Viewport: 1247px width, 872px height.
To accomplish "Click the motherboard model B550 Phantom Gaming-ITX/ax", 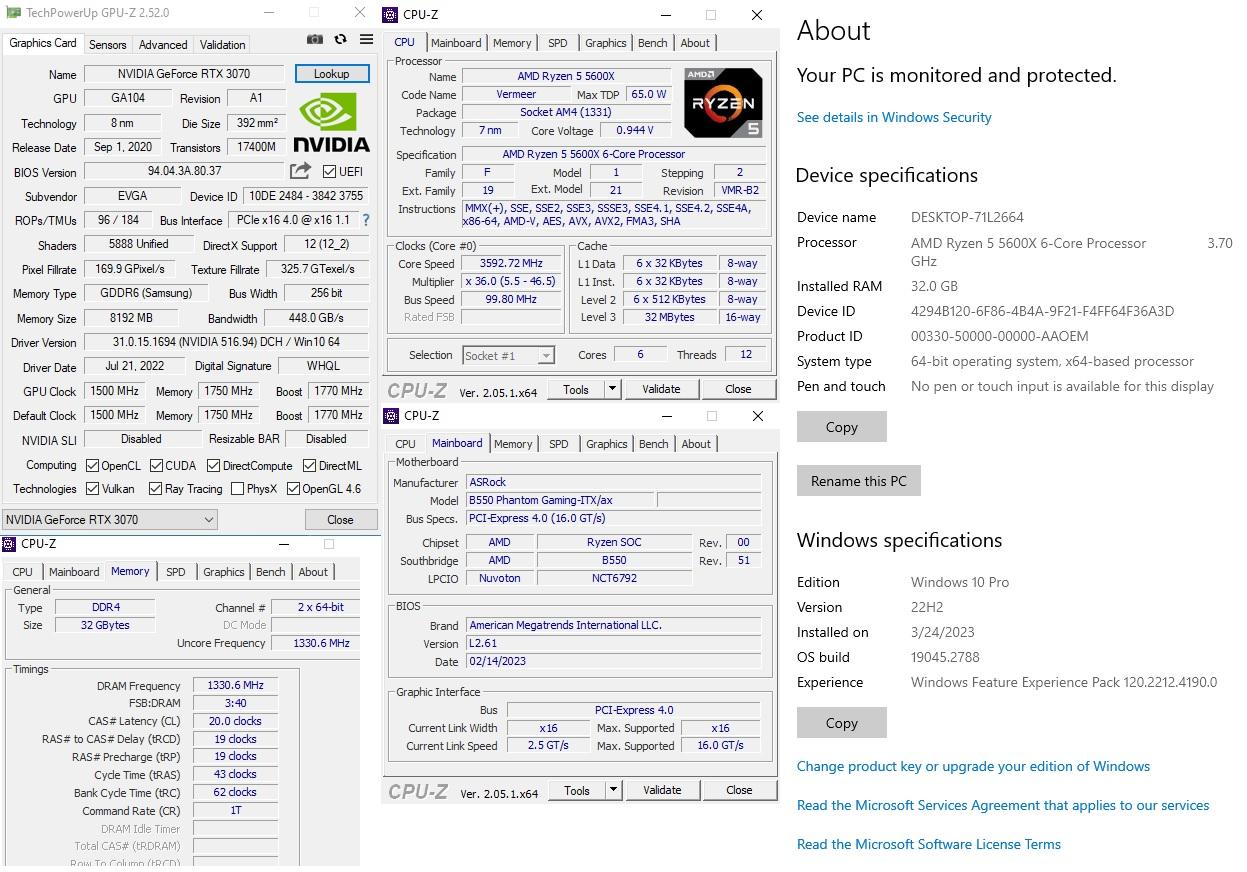I will (560, 500).
